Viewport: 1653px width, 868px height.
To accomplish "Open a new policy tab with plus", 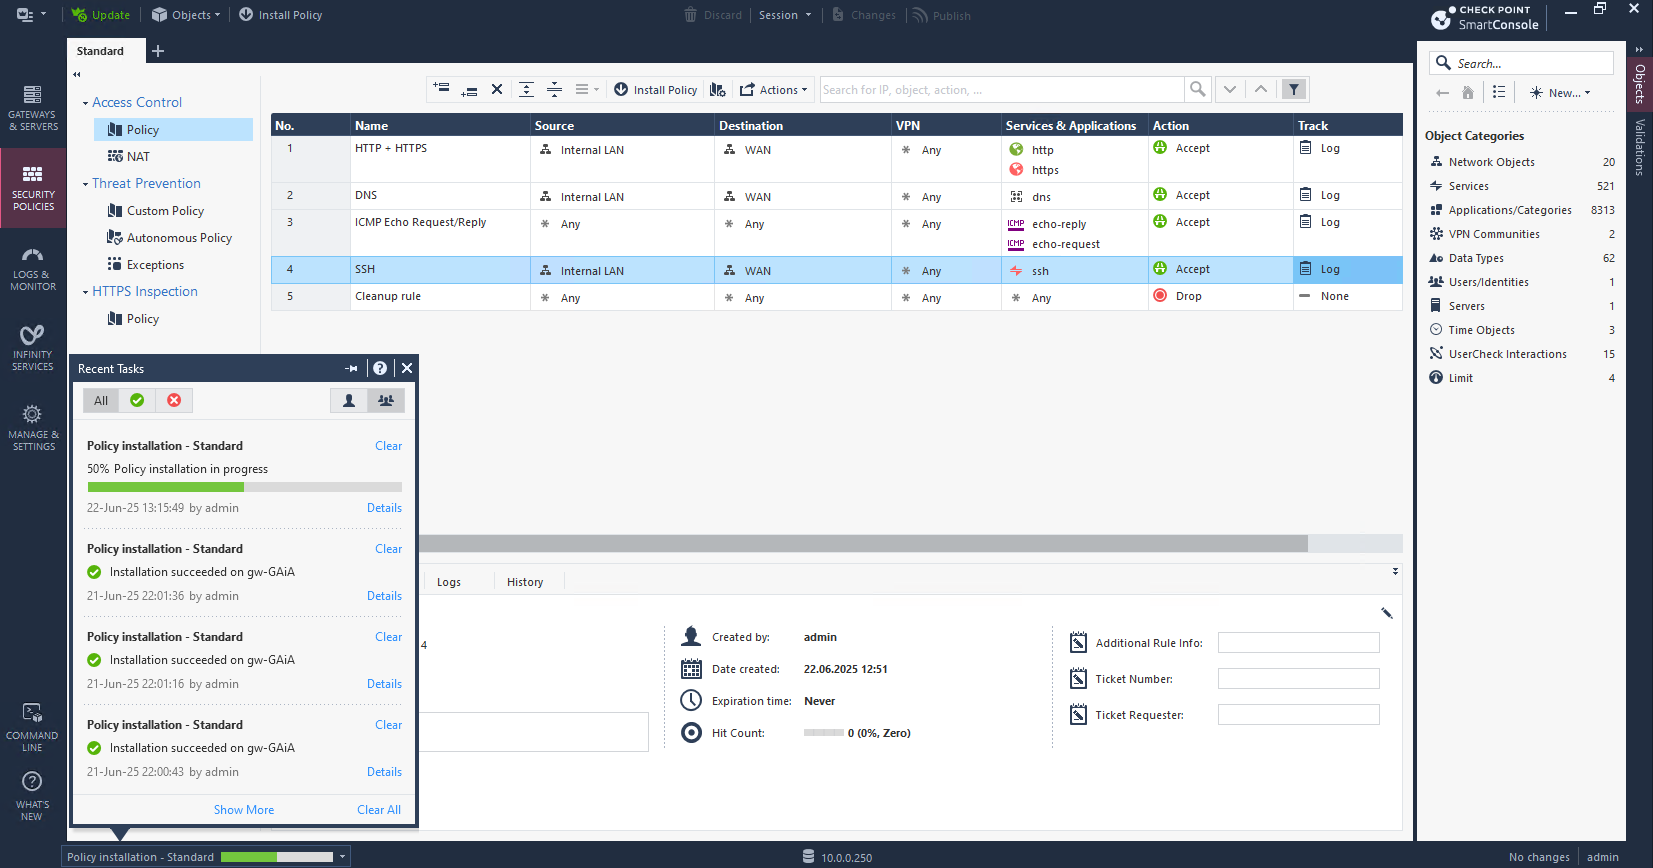I will [x=158, y=51].
